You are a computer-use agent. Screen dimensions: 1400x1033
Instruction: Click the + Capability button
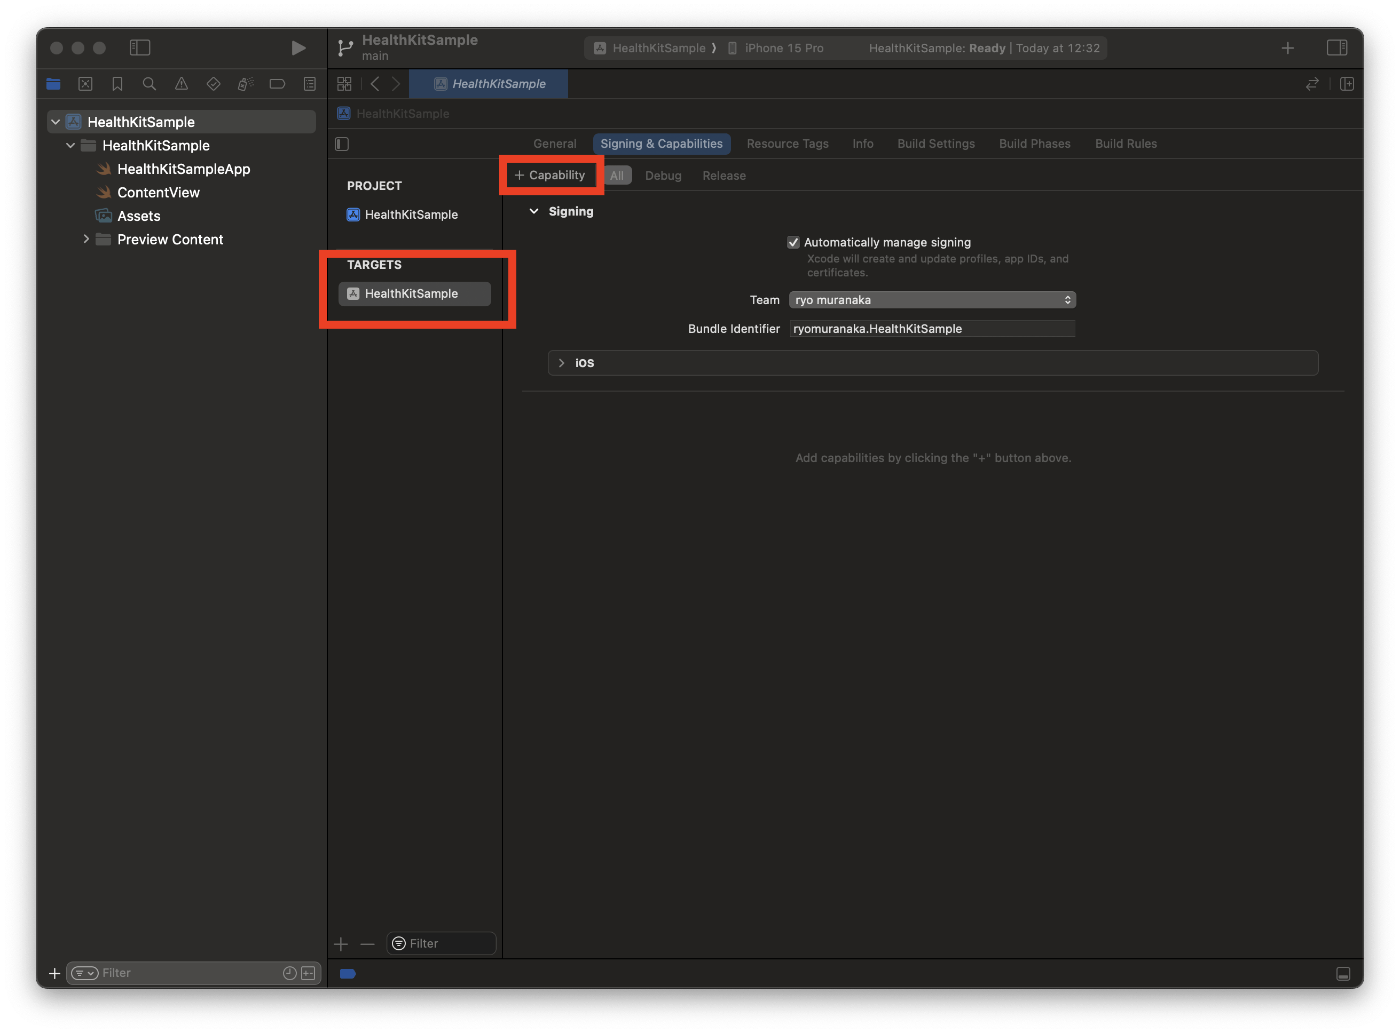[x=550, y=175]
